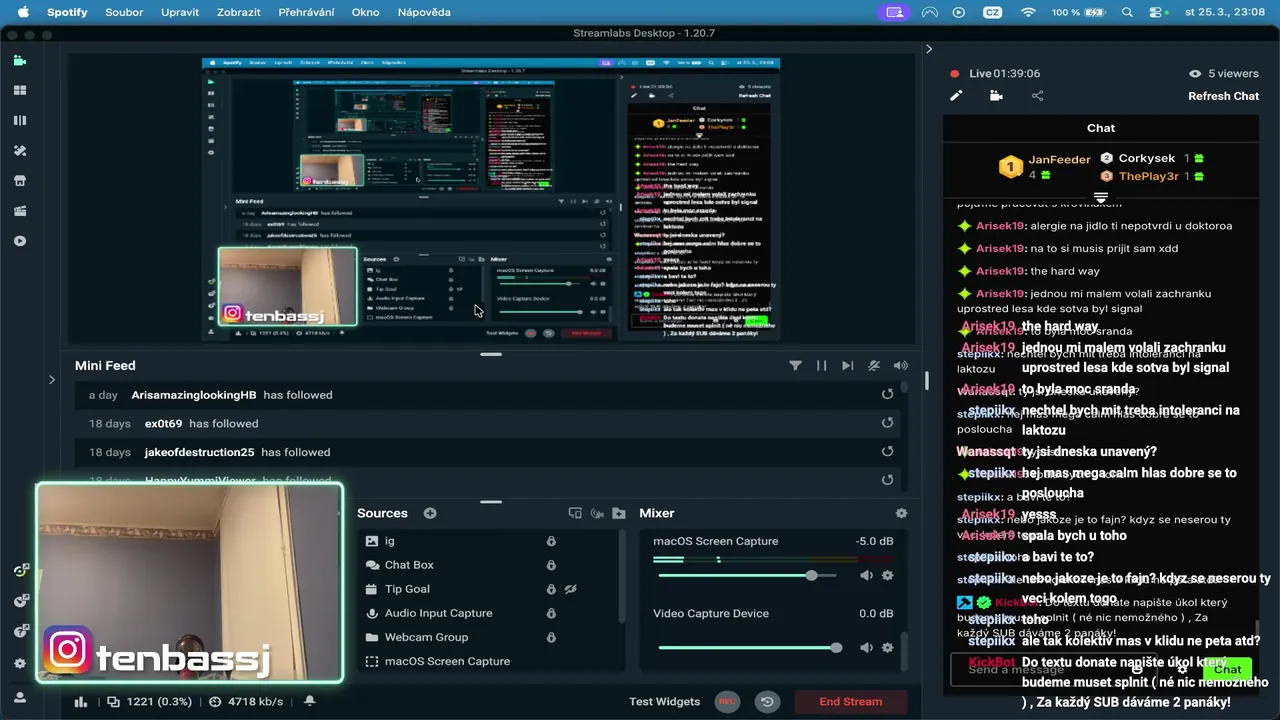This screenshot has height=720, width=1280.
Task: Open Mixer settings gear
Action: tap(901, 513)
